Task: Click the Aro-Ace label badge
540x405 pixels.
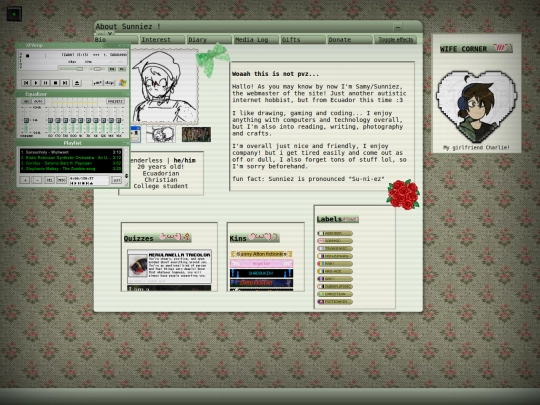Action: (x=335, y=271)
